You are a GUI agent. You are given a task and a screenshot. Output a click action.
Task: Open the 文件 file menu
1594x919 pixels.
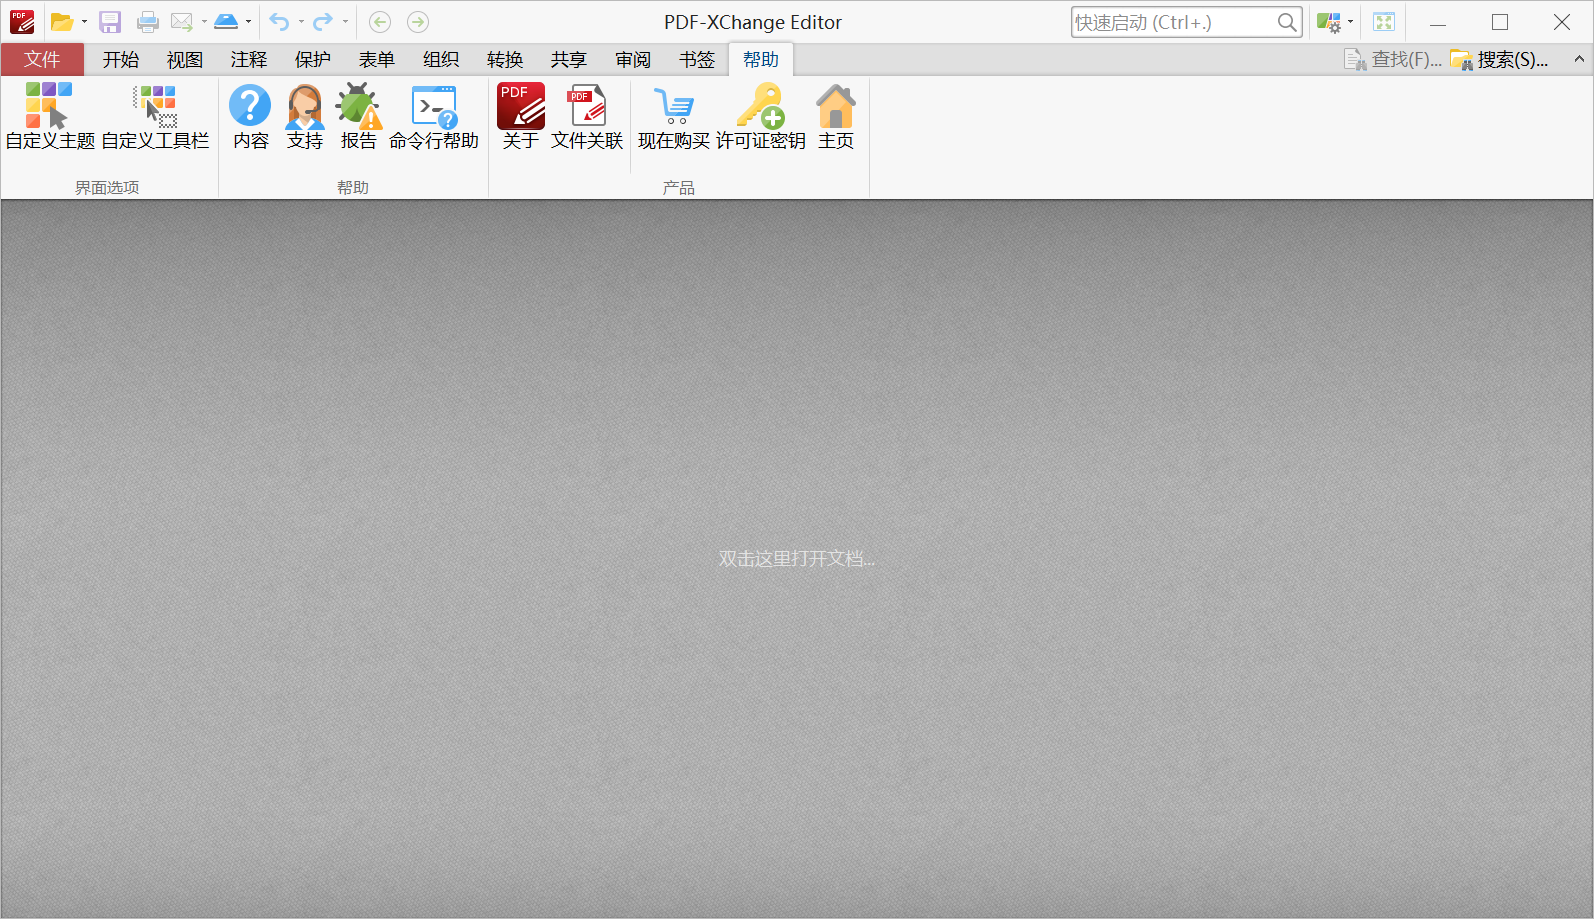point(42,60)
